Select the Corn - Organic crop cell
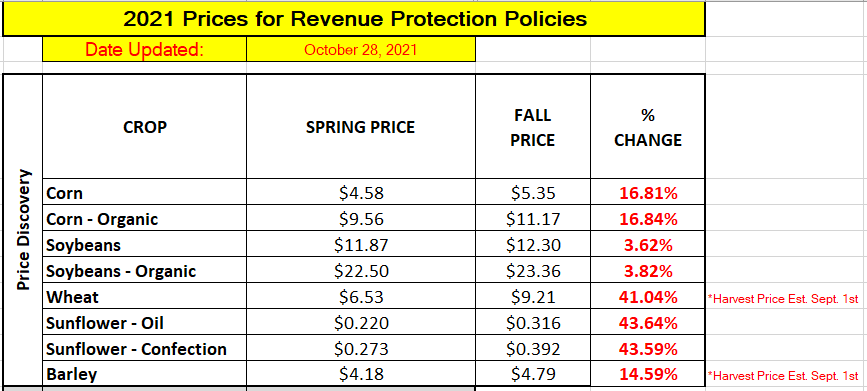This screenshot has height=391, width=867. tap(144, 219)
